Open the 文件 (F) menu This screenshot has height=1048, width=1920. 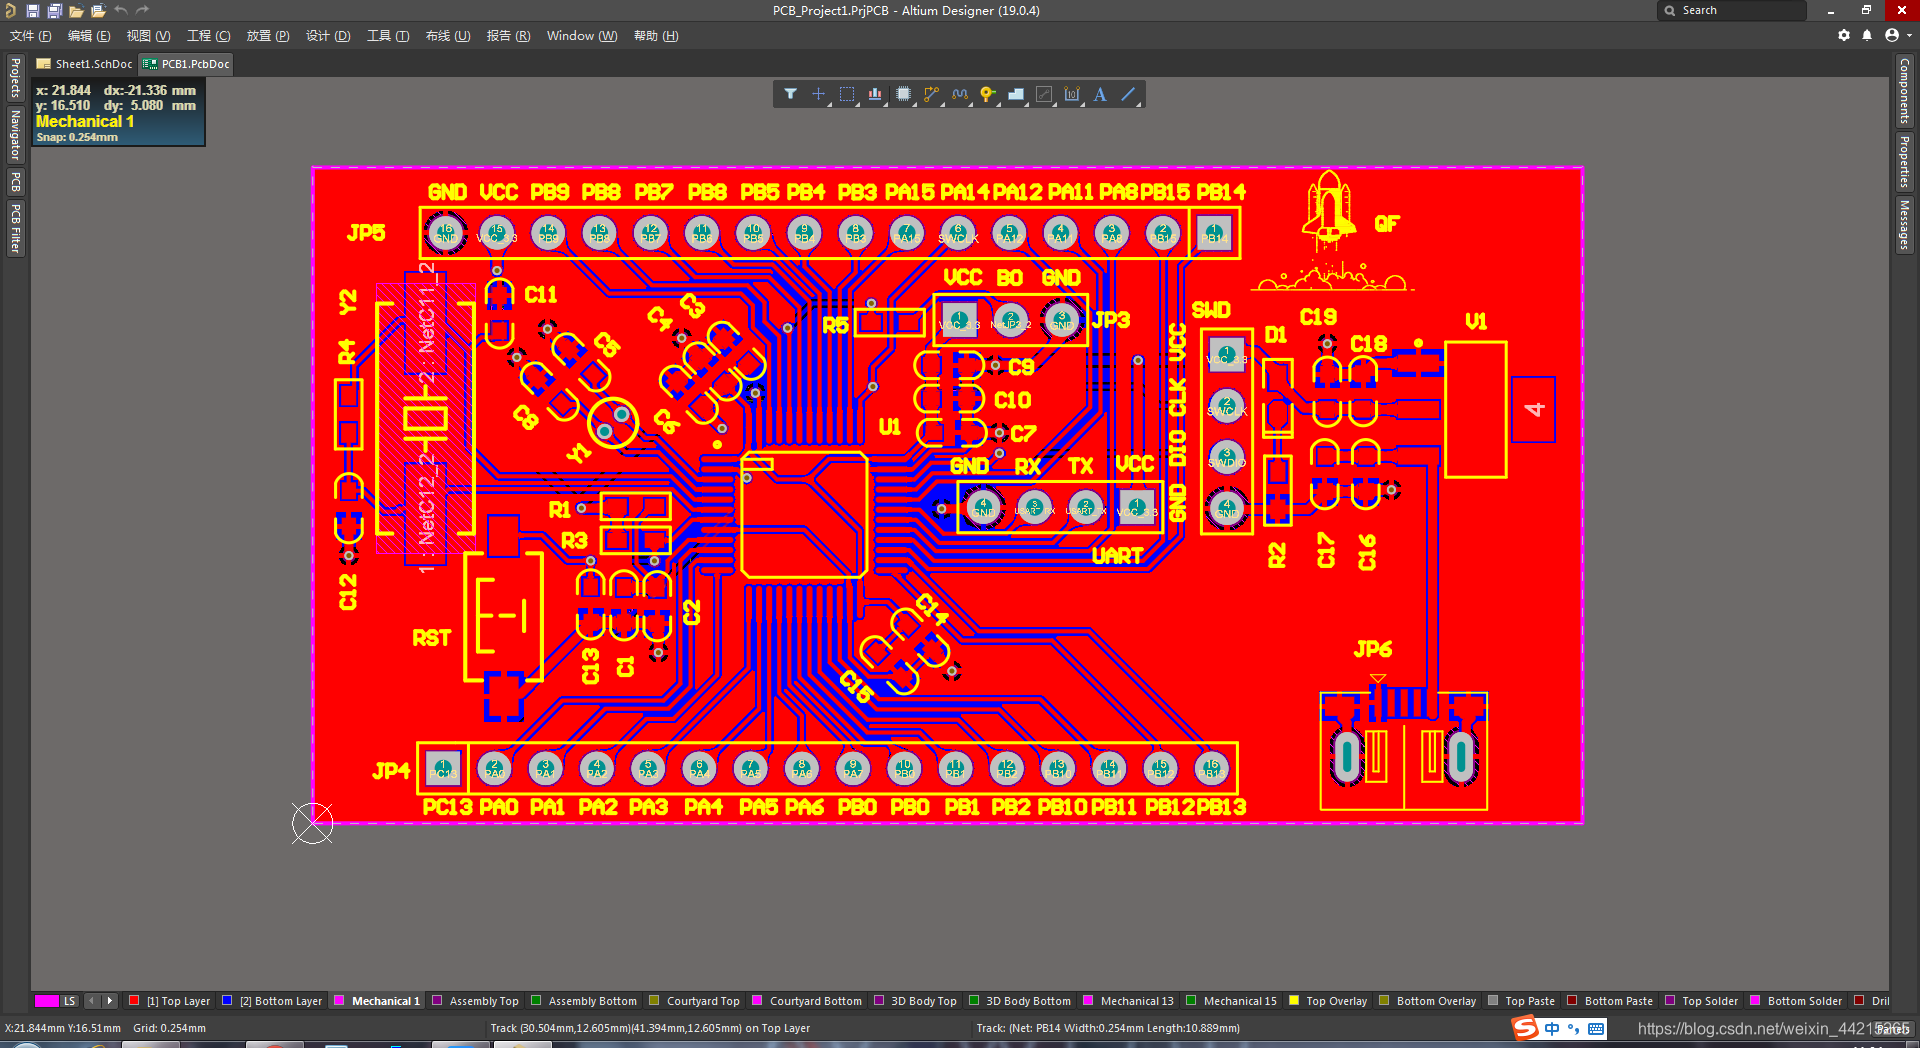click(x=30, y=36)
